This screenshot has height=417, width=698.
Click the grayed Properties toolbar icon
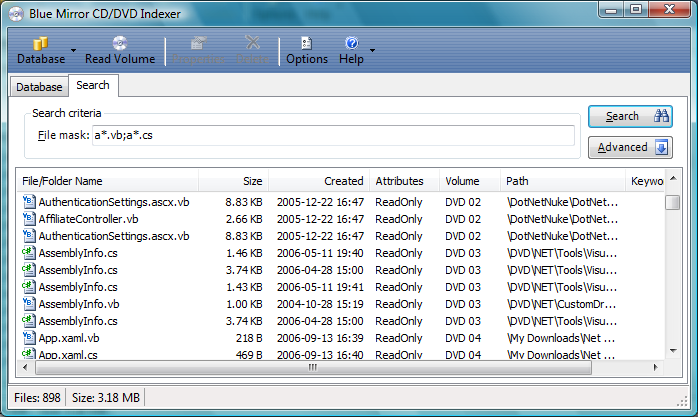(x=199, y=43)
